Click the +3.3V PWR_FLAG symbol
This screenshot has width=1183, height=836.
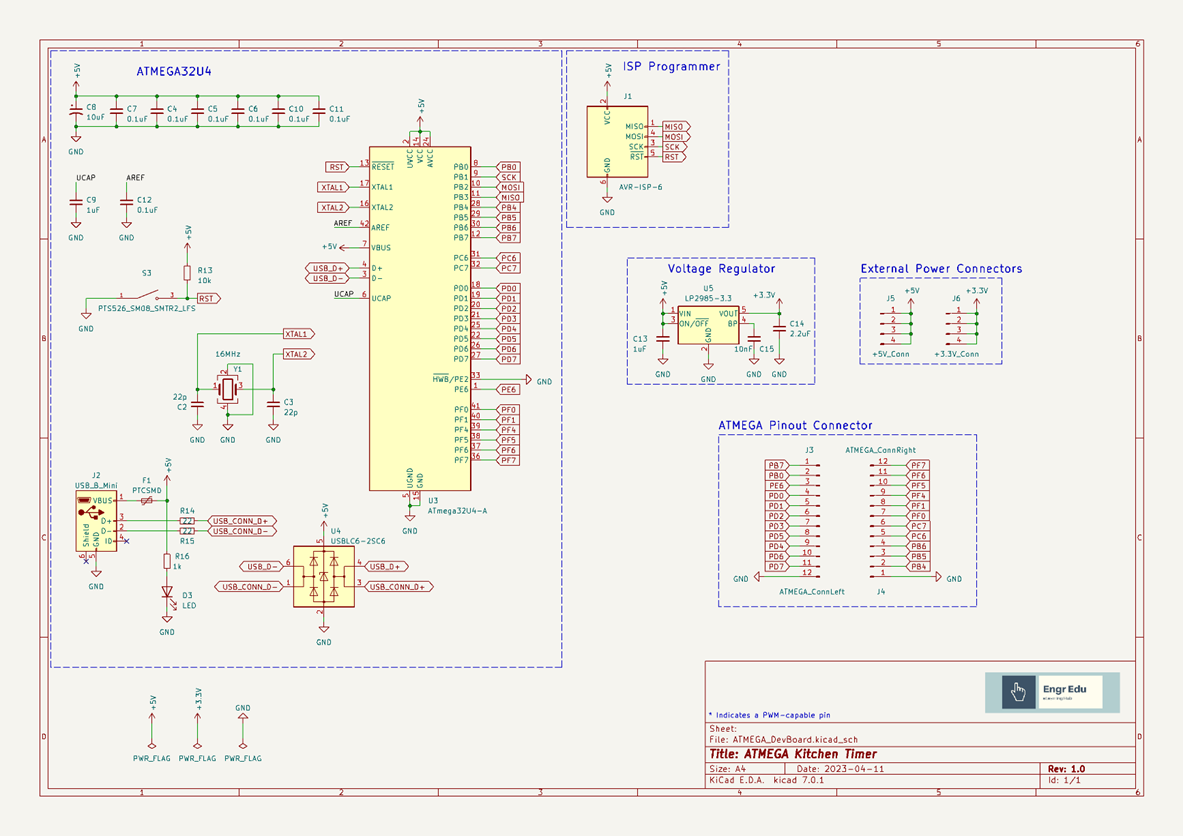[x=197, y=745]
